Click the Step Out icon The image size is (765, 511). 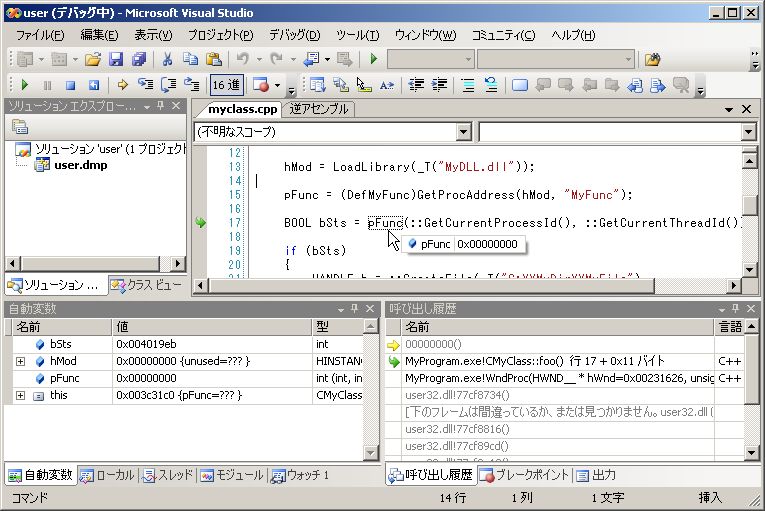pyautogui.click(x=192, y=85)
